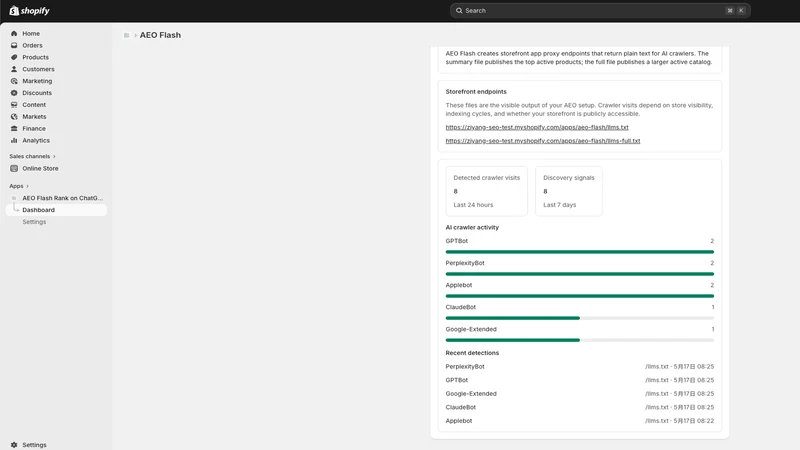800x450 pixels.
Task: Click the Home icon in sidebar
Action: click(x=14, y=34)
